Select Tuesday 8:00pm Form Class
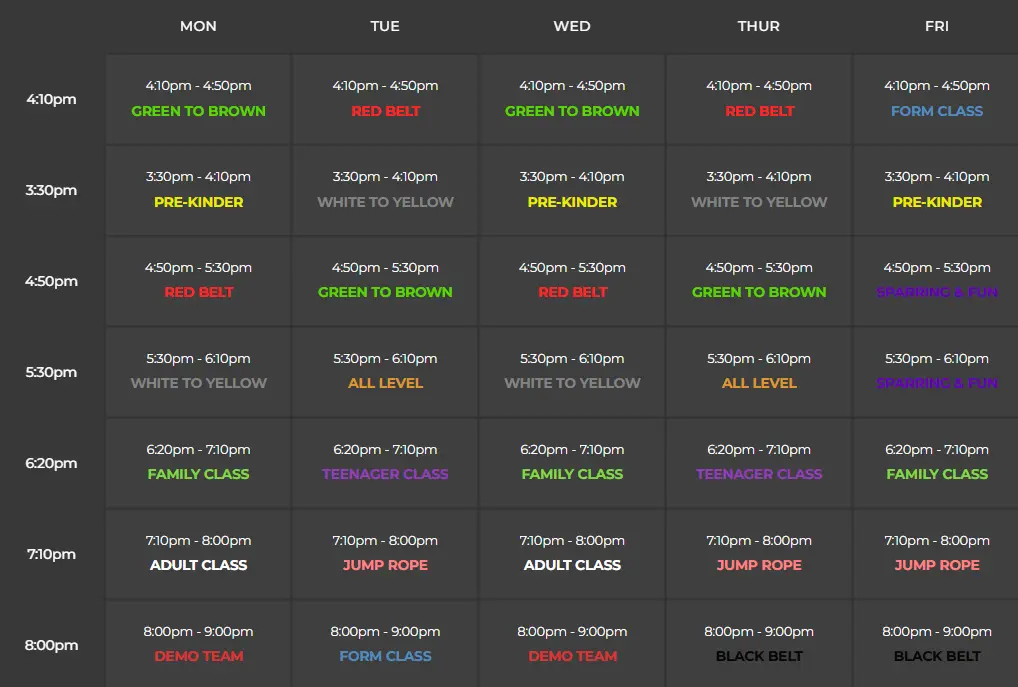The height and width of the screenshot is (687, 1018). coord(385,656)
